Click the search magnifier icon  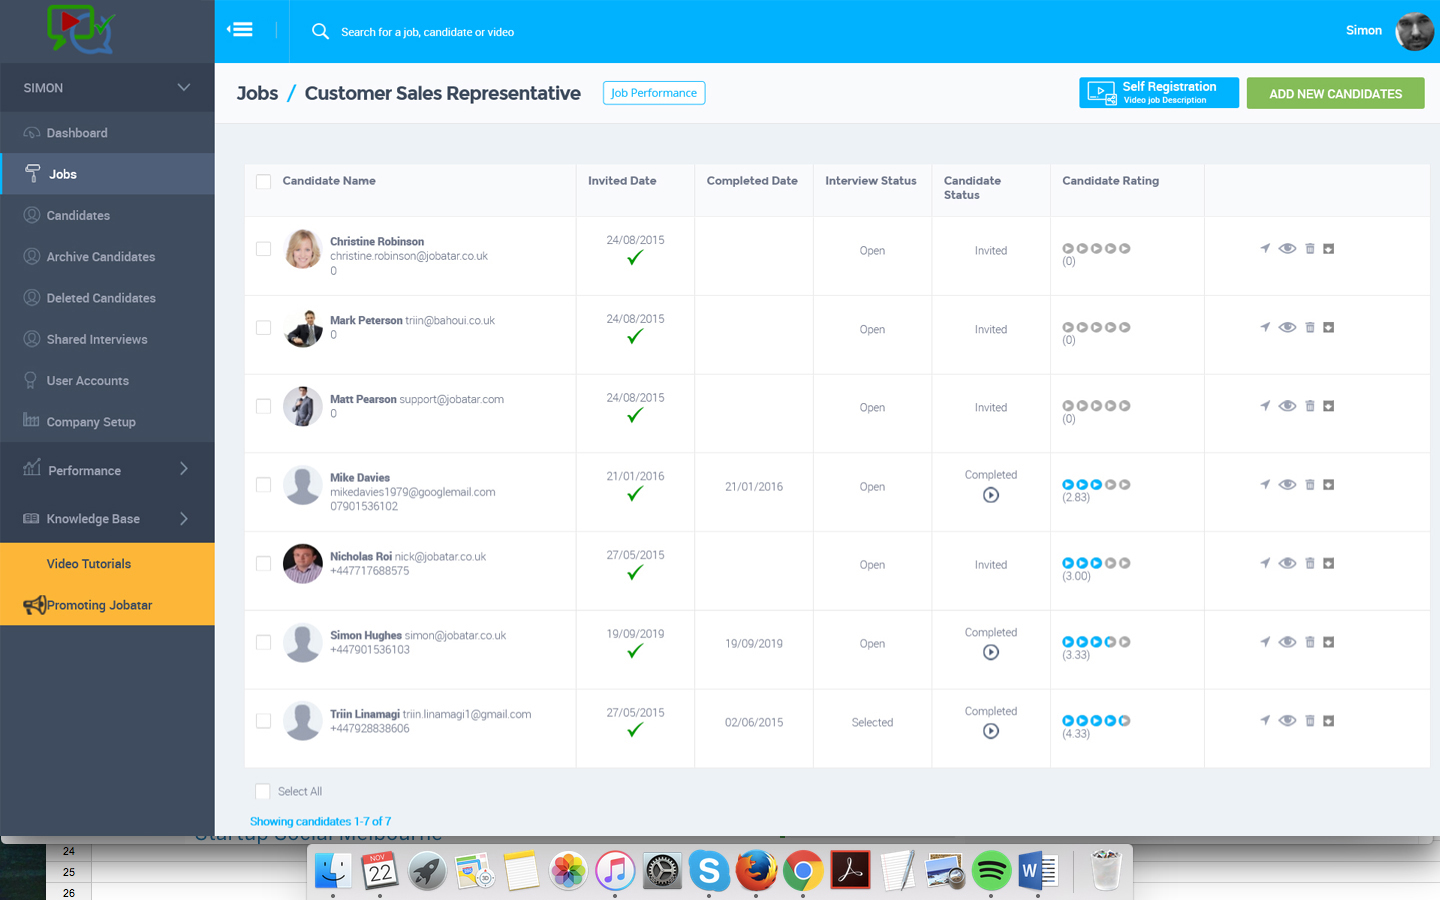pos(320,32)
